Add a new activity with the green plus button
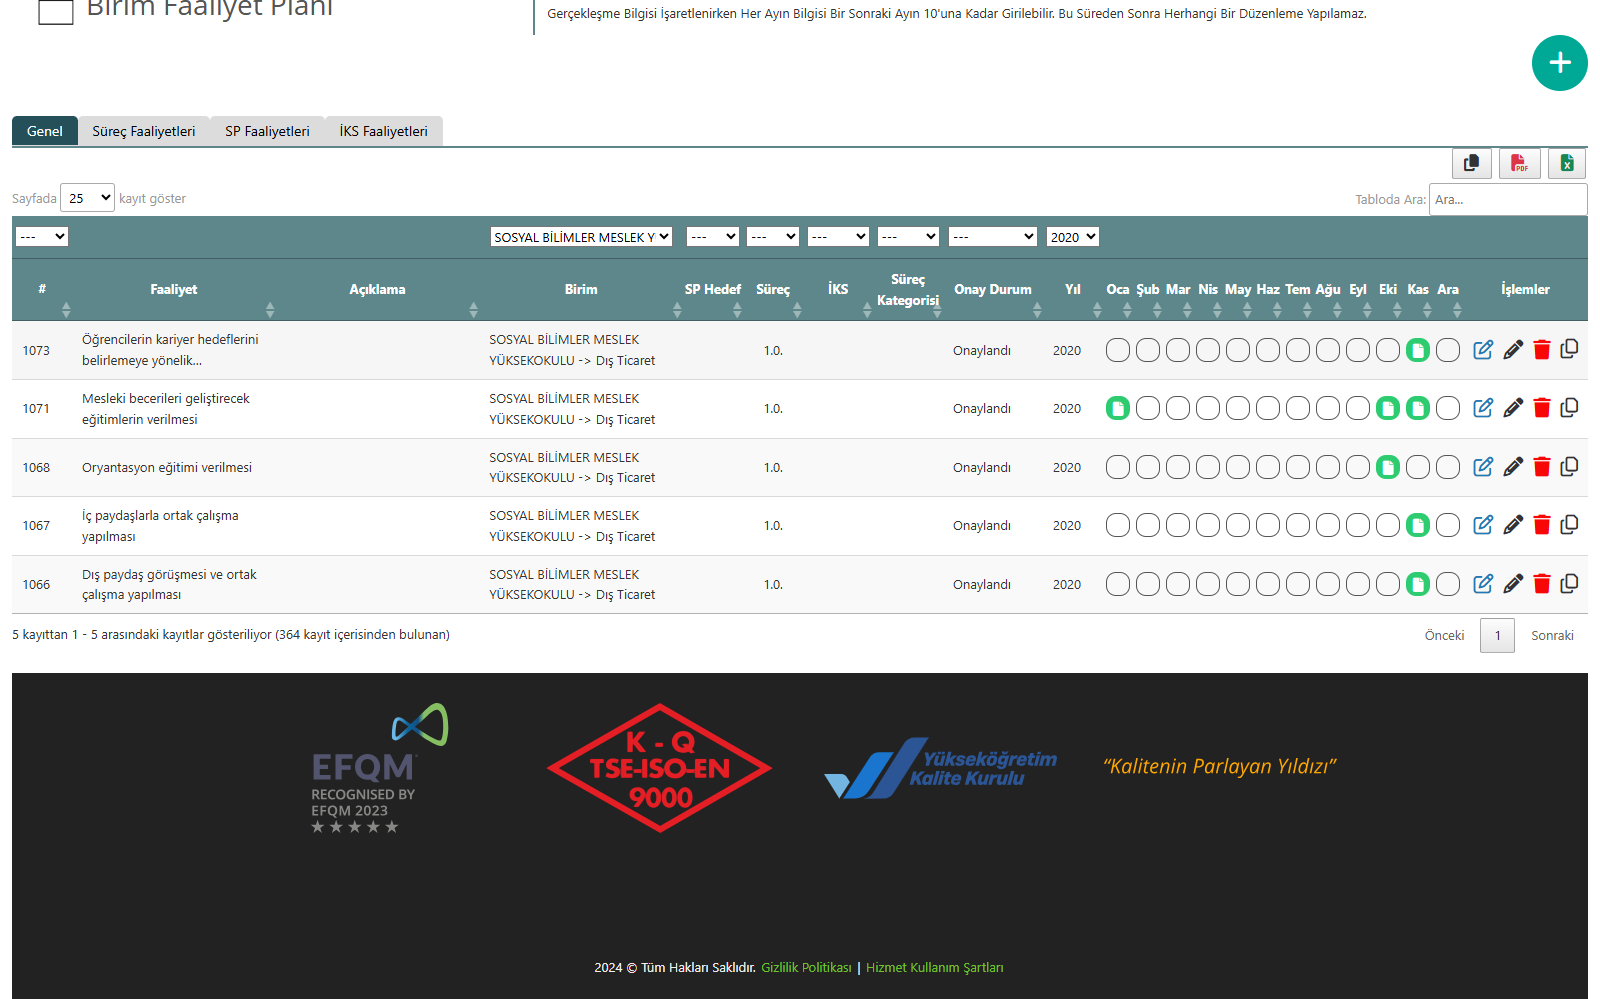The width and height of the screenshot is (1600, 999). click(1559, 63)
